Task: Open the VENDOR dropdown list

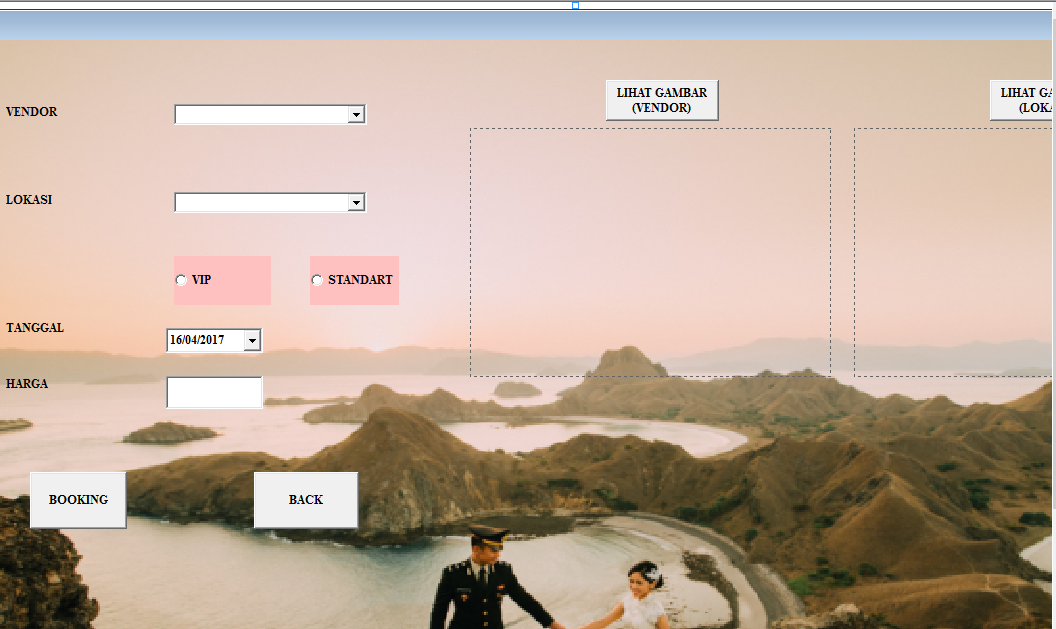Action: pyautogui.click(x=357, y=114)
